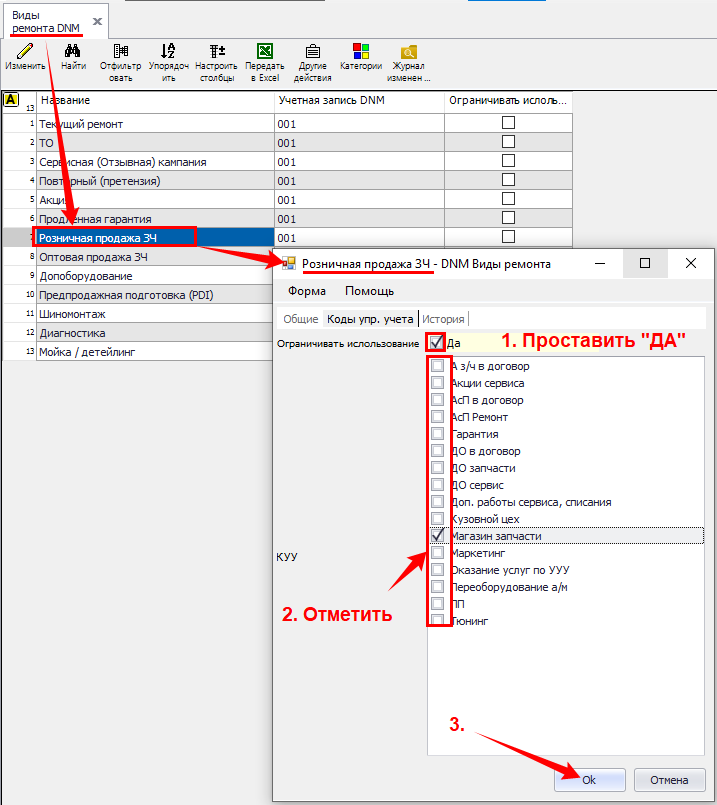Click the Изменить toolbar icon
Screen dimensions: 717x805
(25, 51)
